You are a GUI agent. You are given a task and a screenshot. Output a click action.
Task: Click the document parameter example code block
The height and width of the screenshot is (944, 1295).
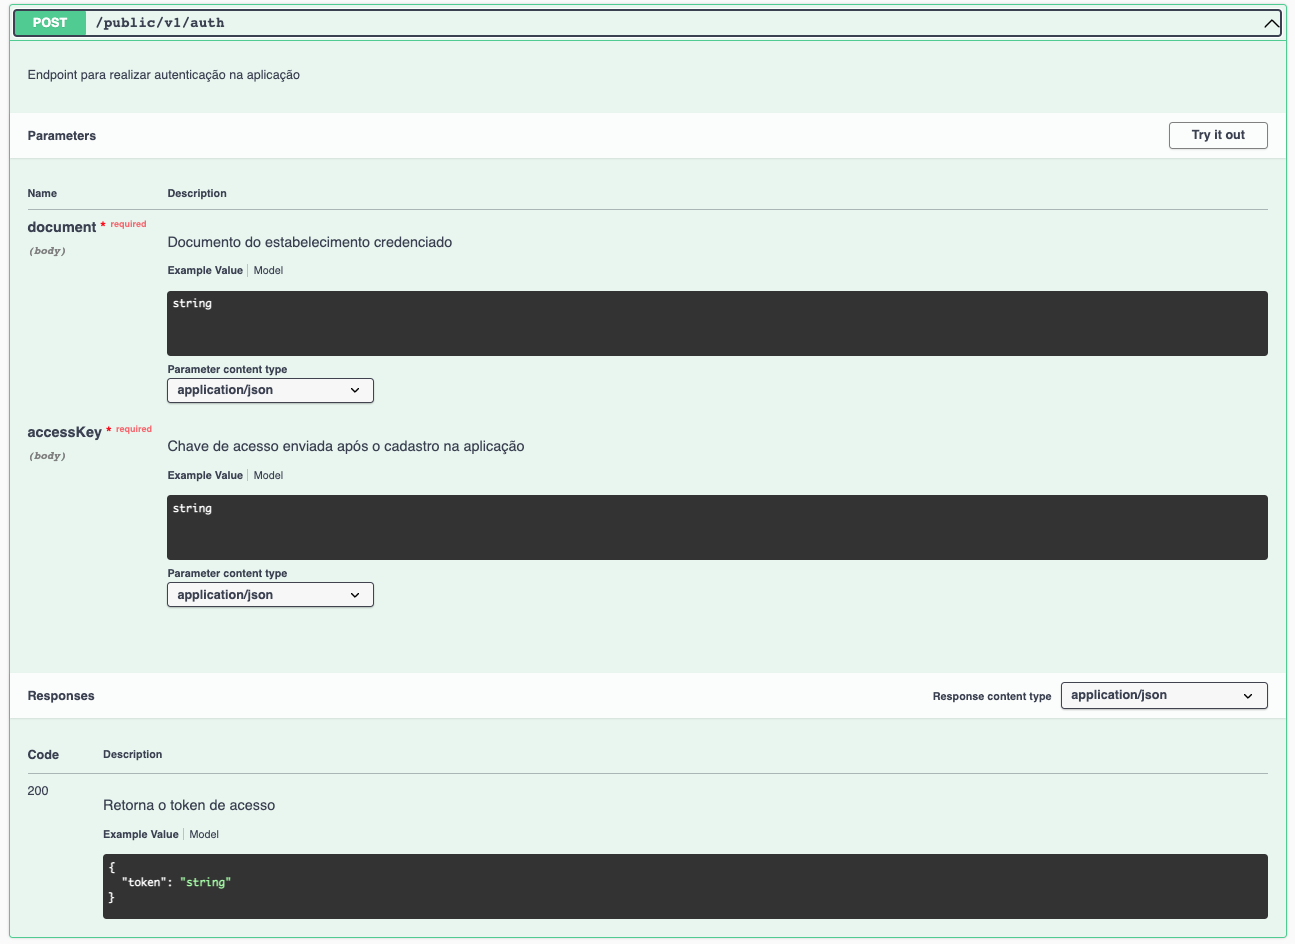[717, 323]
